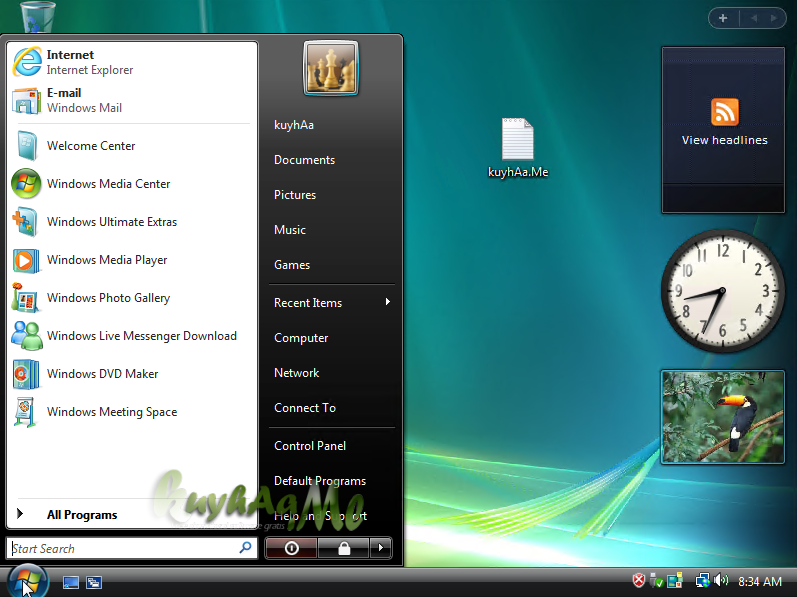Click the Start orb button
Image resolution: width=797 pixels, height=597 pixels.
click(28, 582)
